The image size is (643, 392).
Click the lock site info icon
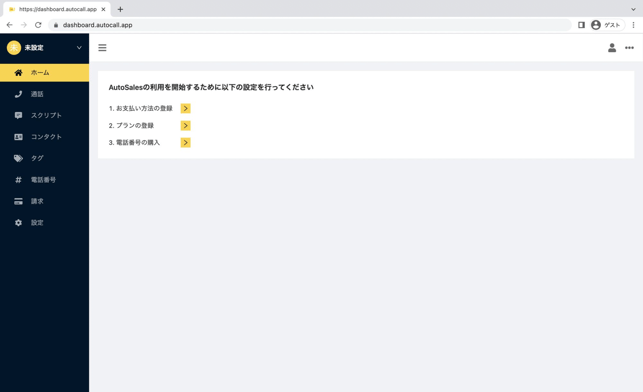[56, 25]
